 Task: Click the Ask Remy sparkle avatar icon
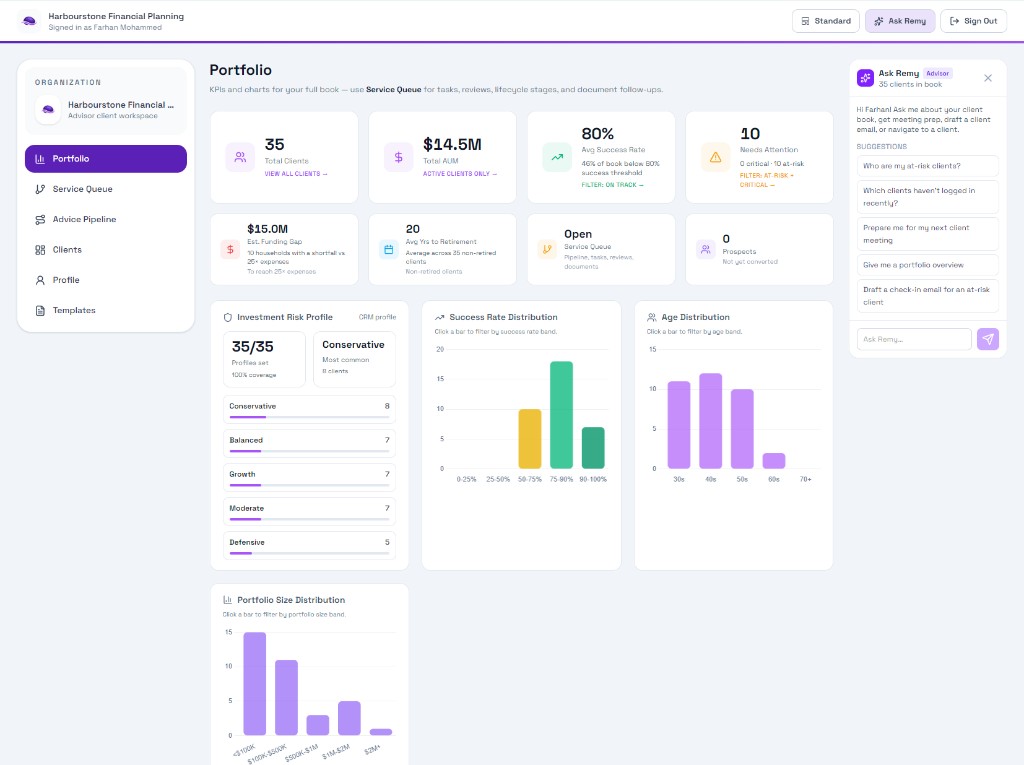pyautogui.click(x=865, y=78)
